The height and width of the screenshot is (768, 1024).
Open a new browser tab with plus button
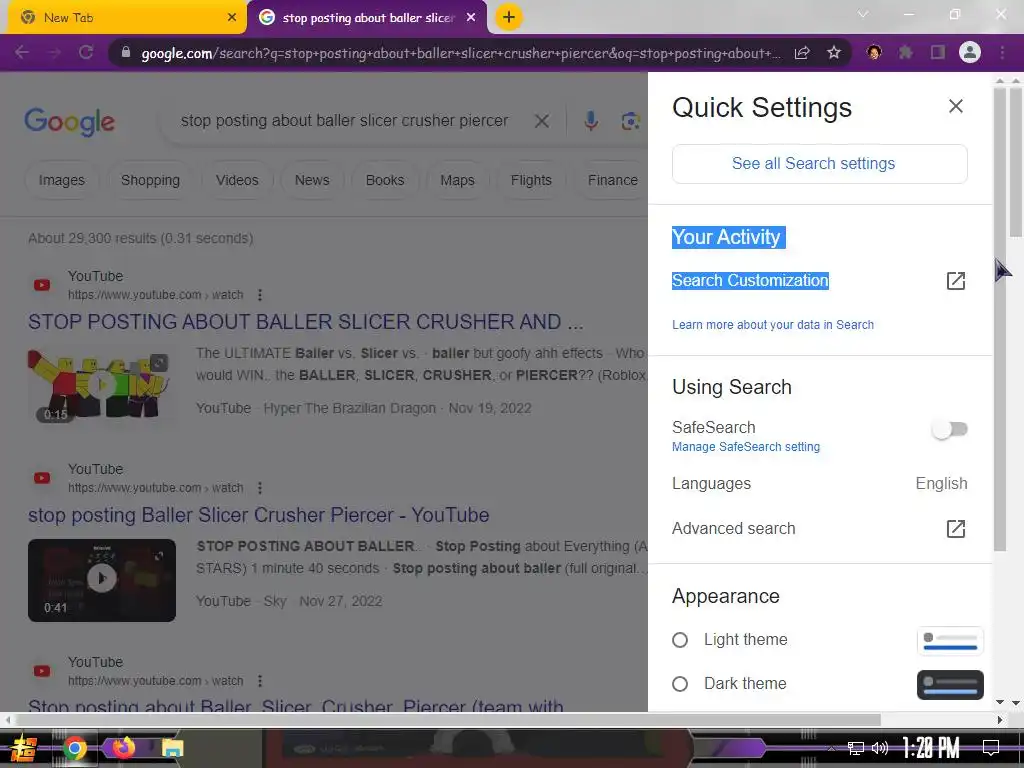pyautogui.click(x=509, y=18)
